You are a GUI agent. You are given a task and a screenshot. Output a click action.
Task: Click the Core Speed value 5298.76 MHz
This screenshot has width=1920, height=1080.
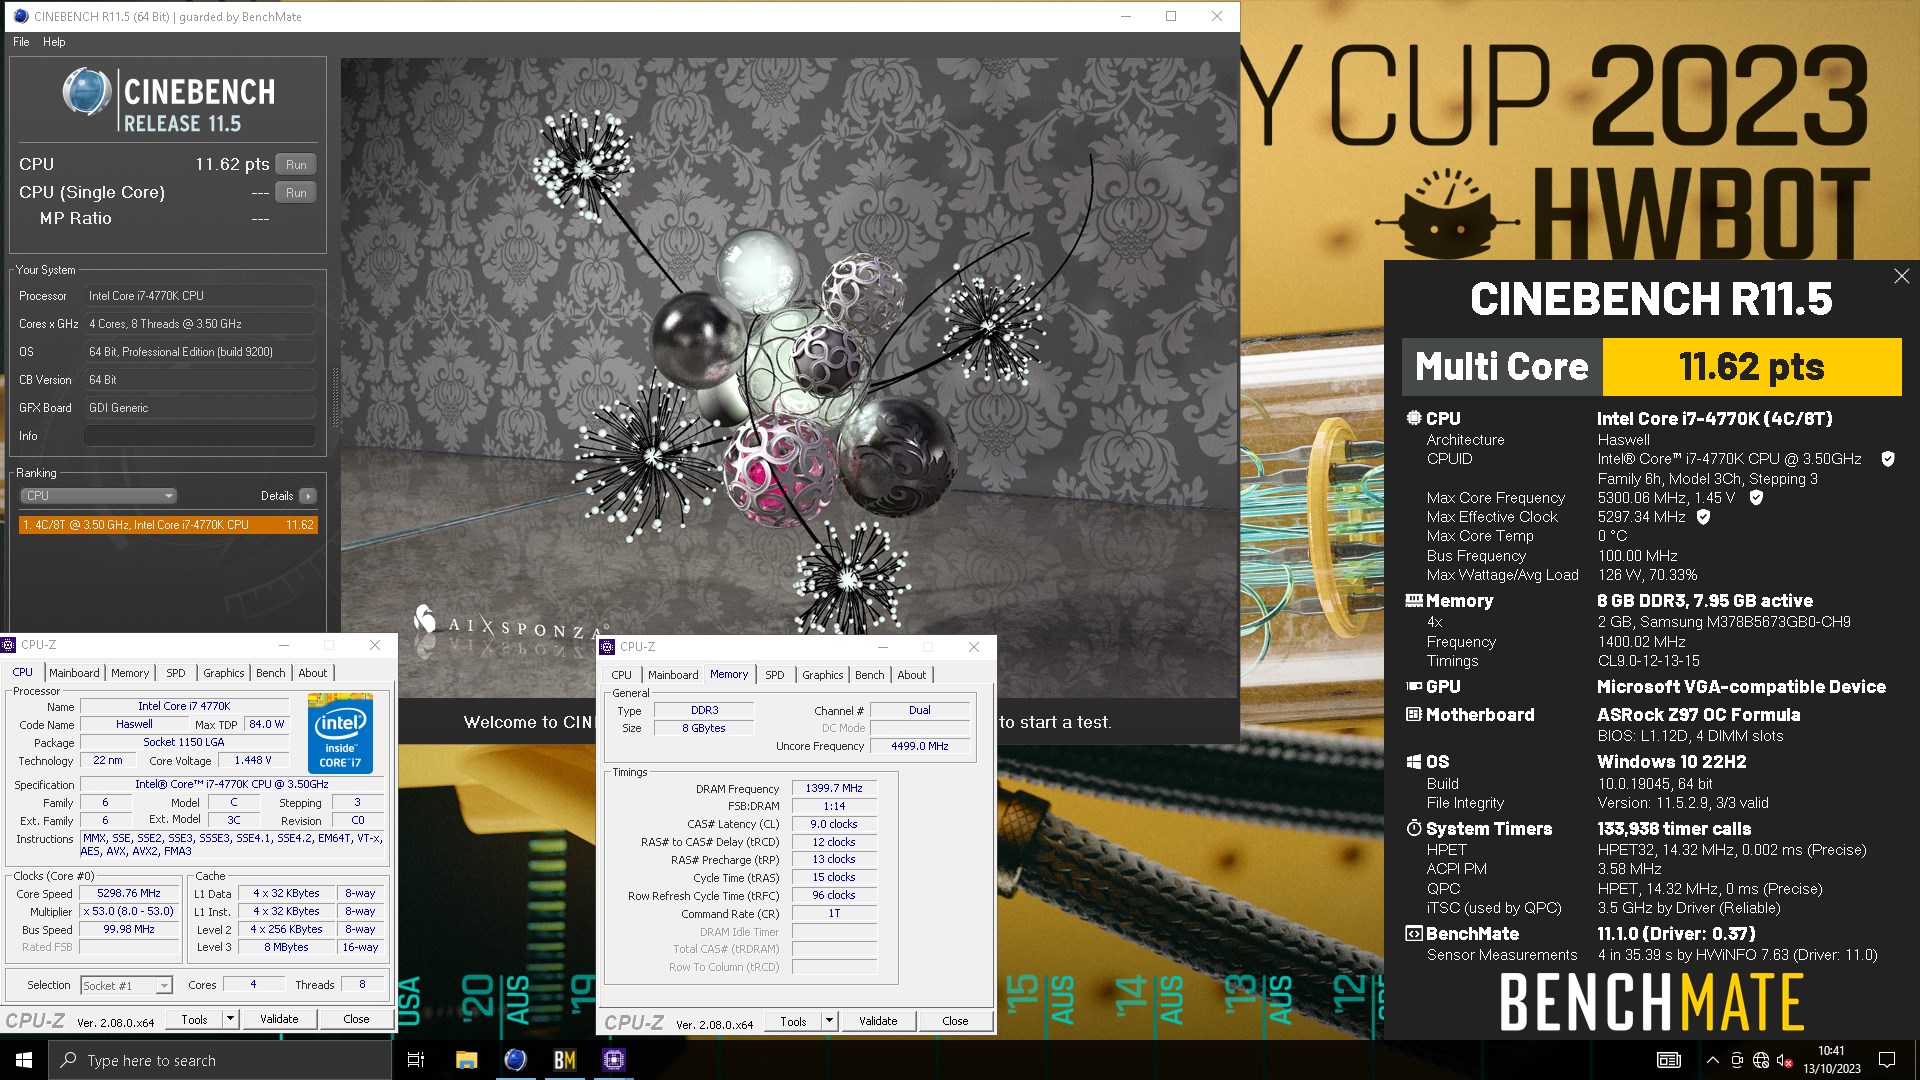click(x=129, y=894)
